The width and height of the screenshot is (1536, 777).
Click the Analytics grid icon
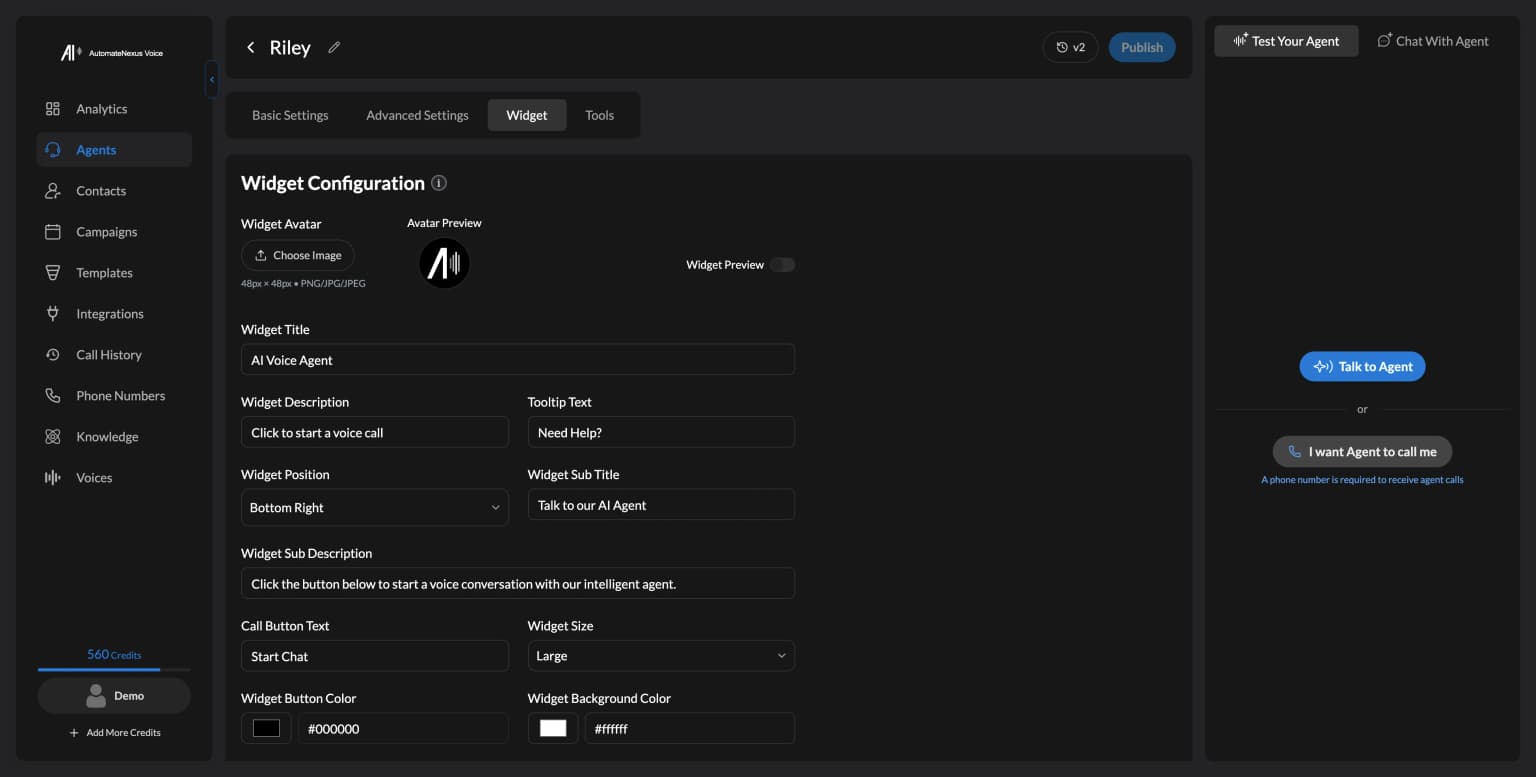pyautogui.click(x=53, y=109)
